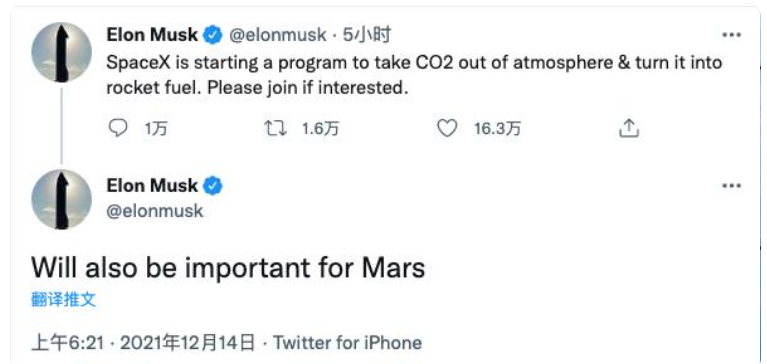The width and height of the screenshot is (767, 364).
Task: Click the 上午6:21 2021年12月14日 timestamp
Action: coord(143,342)
